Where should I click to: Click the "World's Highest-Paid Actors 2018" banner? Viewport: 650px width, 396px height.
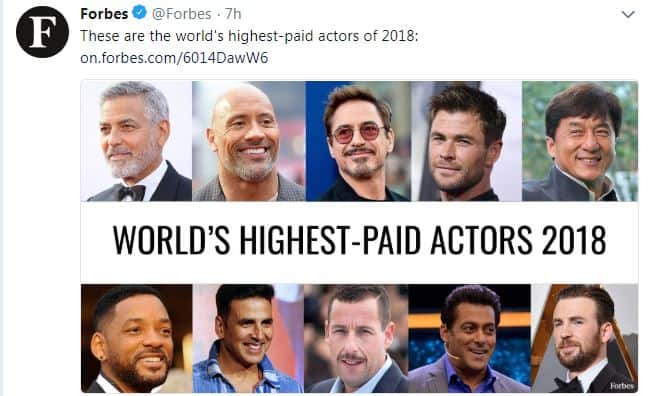pyautogui.click(x=359, y=241)
